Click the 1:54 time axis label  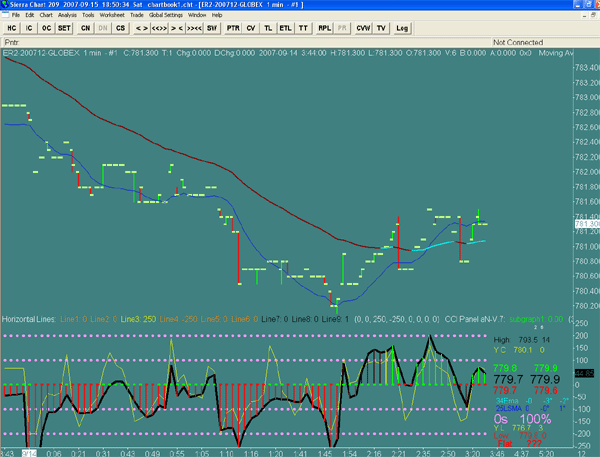(x=350, y=453)
